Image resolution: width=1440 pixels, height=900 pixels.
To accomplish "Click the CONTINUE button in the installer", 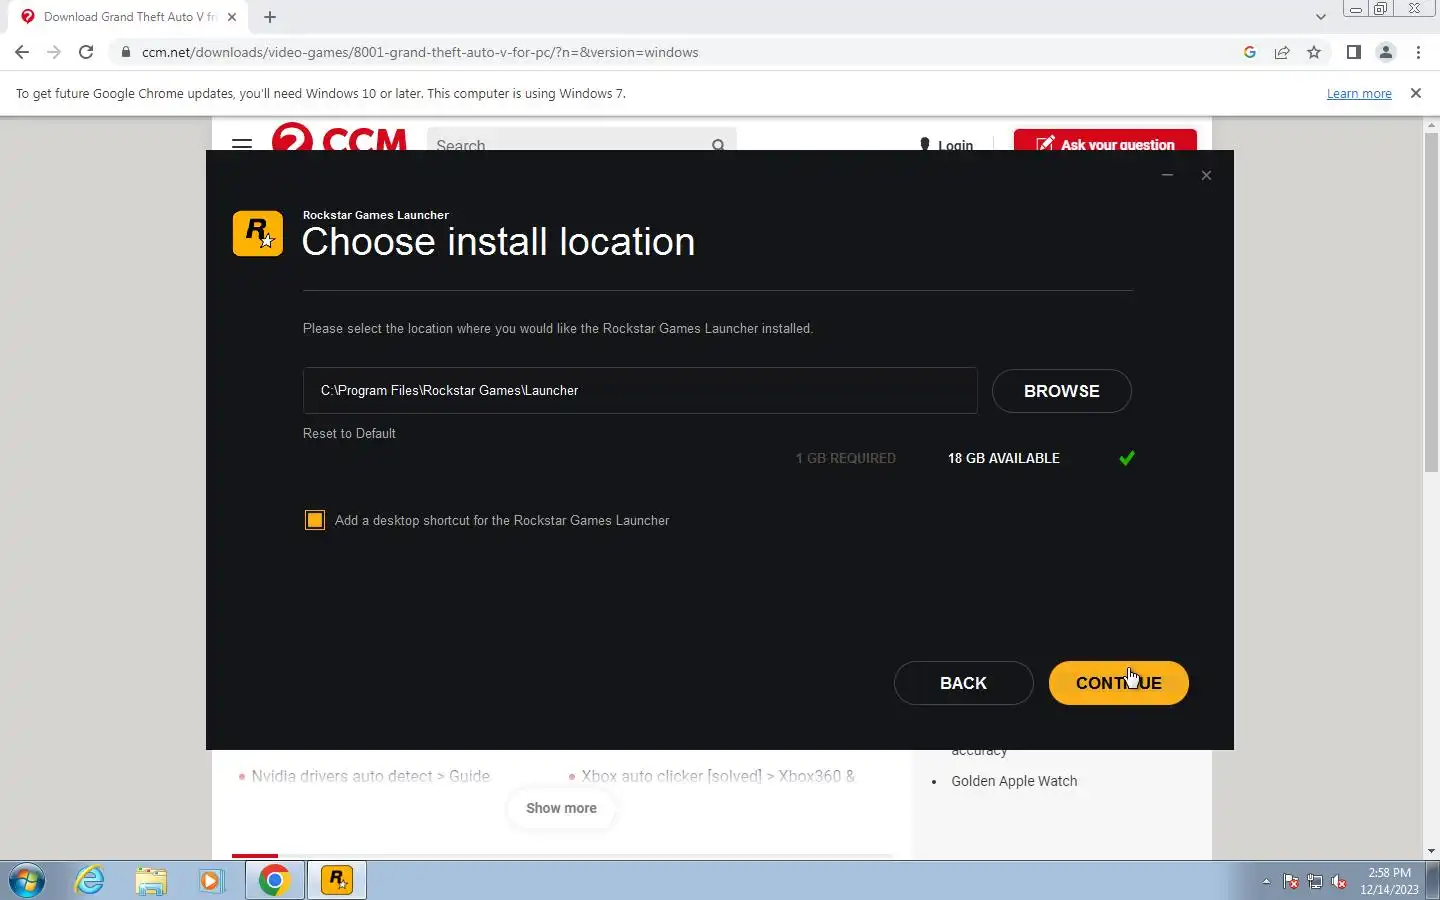I will pos(1118,683).
